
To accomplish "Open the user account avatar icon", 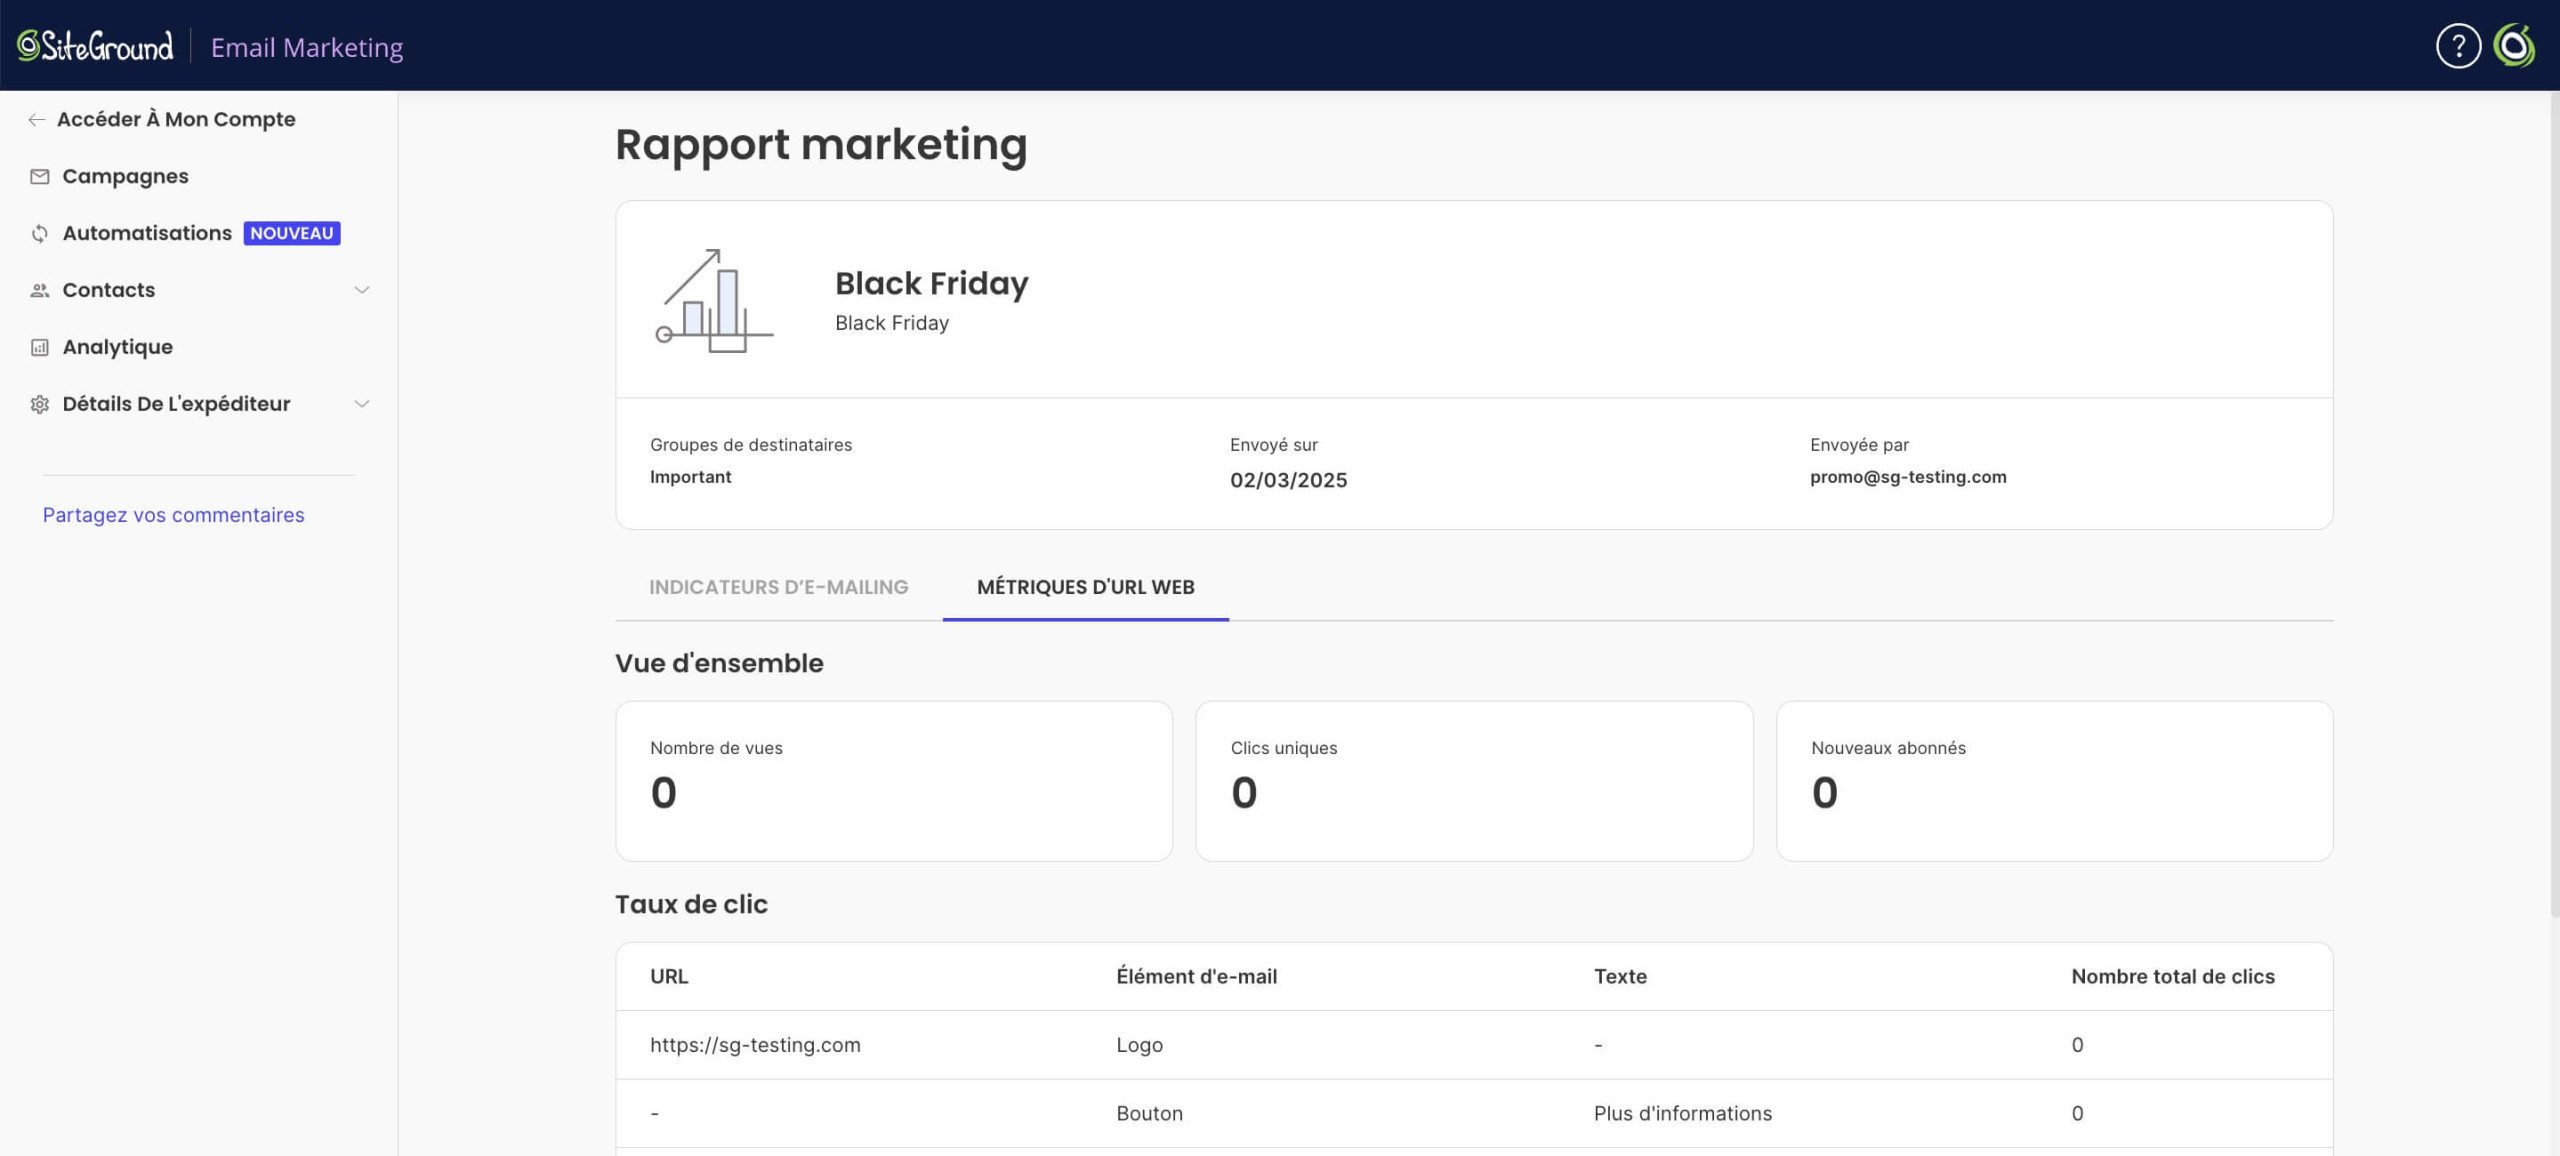I will [x=2514, y=46].
